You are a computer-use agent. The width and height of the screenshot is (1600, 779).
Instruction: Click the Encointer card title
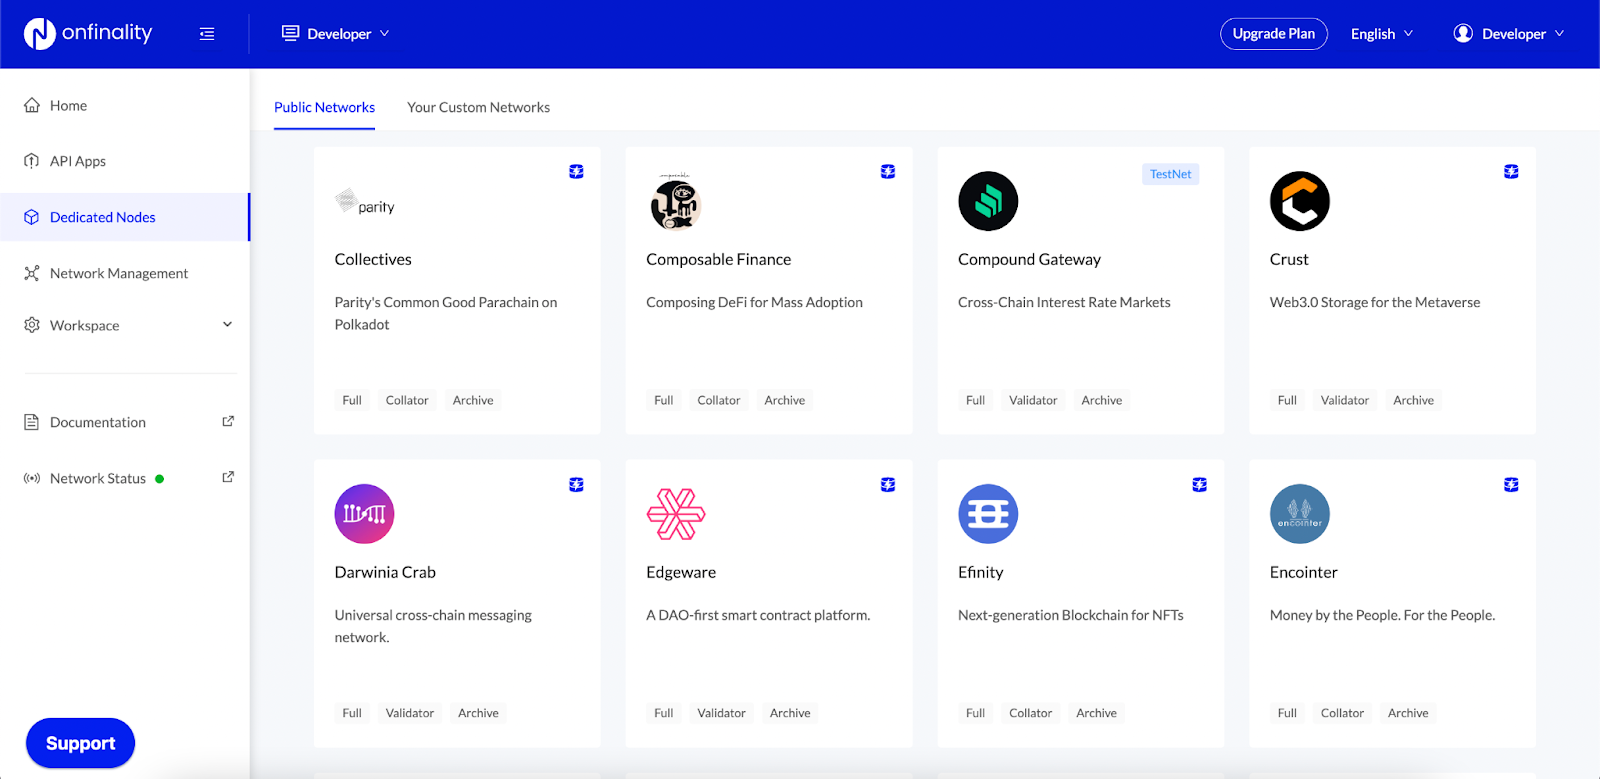coord(1303,572)
